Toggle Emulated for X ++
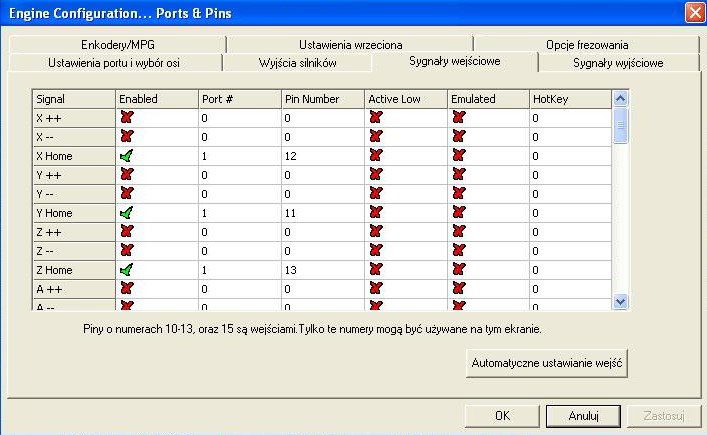707x435 pixels. [459, 118]
